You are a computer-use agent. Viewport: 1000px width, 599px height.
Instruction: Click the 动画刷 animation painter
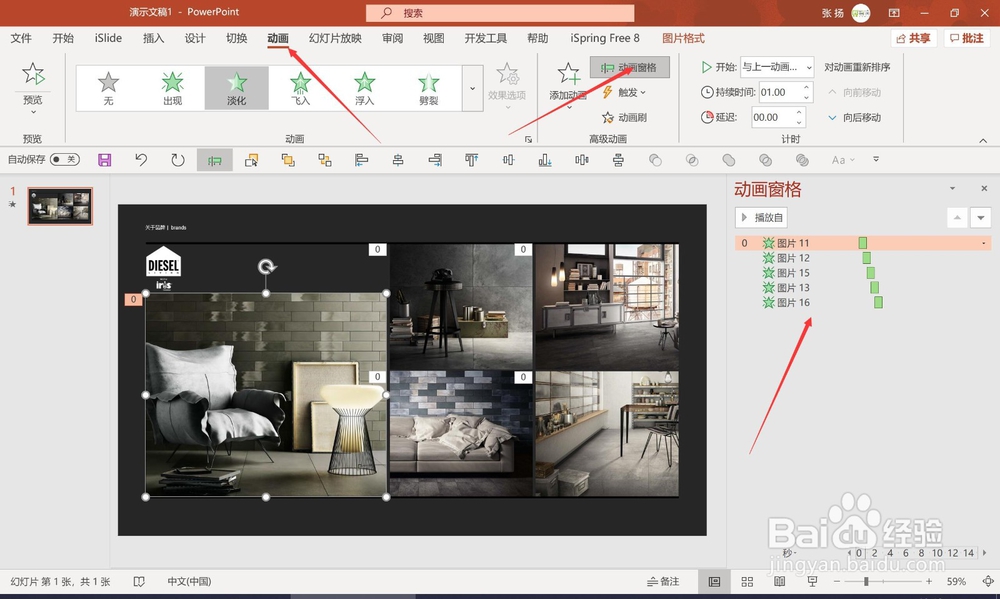624,117
